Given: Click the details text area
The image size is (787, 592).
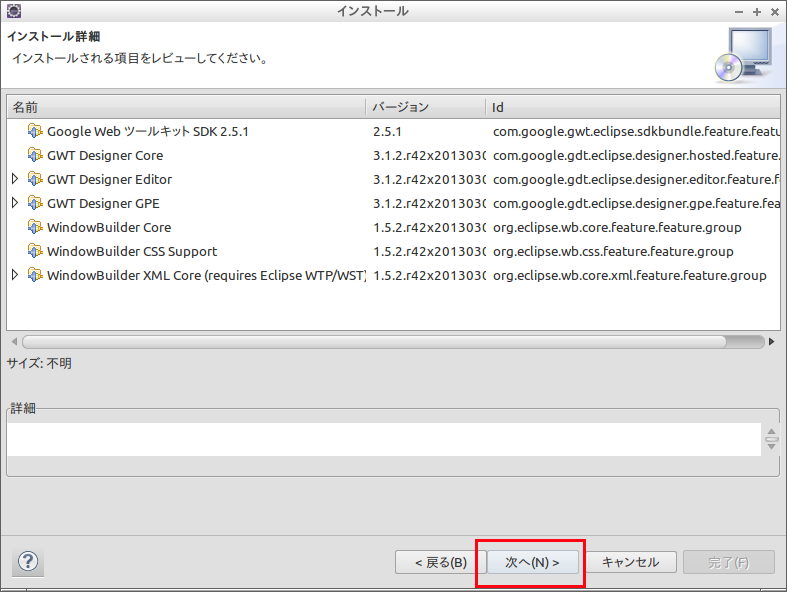Looking at the screenshot, I should click(384, 439).
